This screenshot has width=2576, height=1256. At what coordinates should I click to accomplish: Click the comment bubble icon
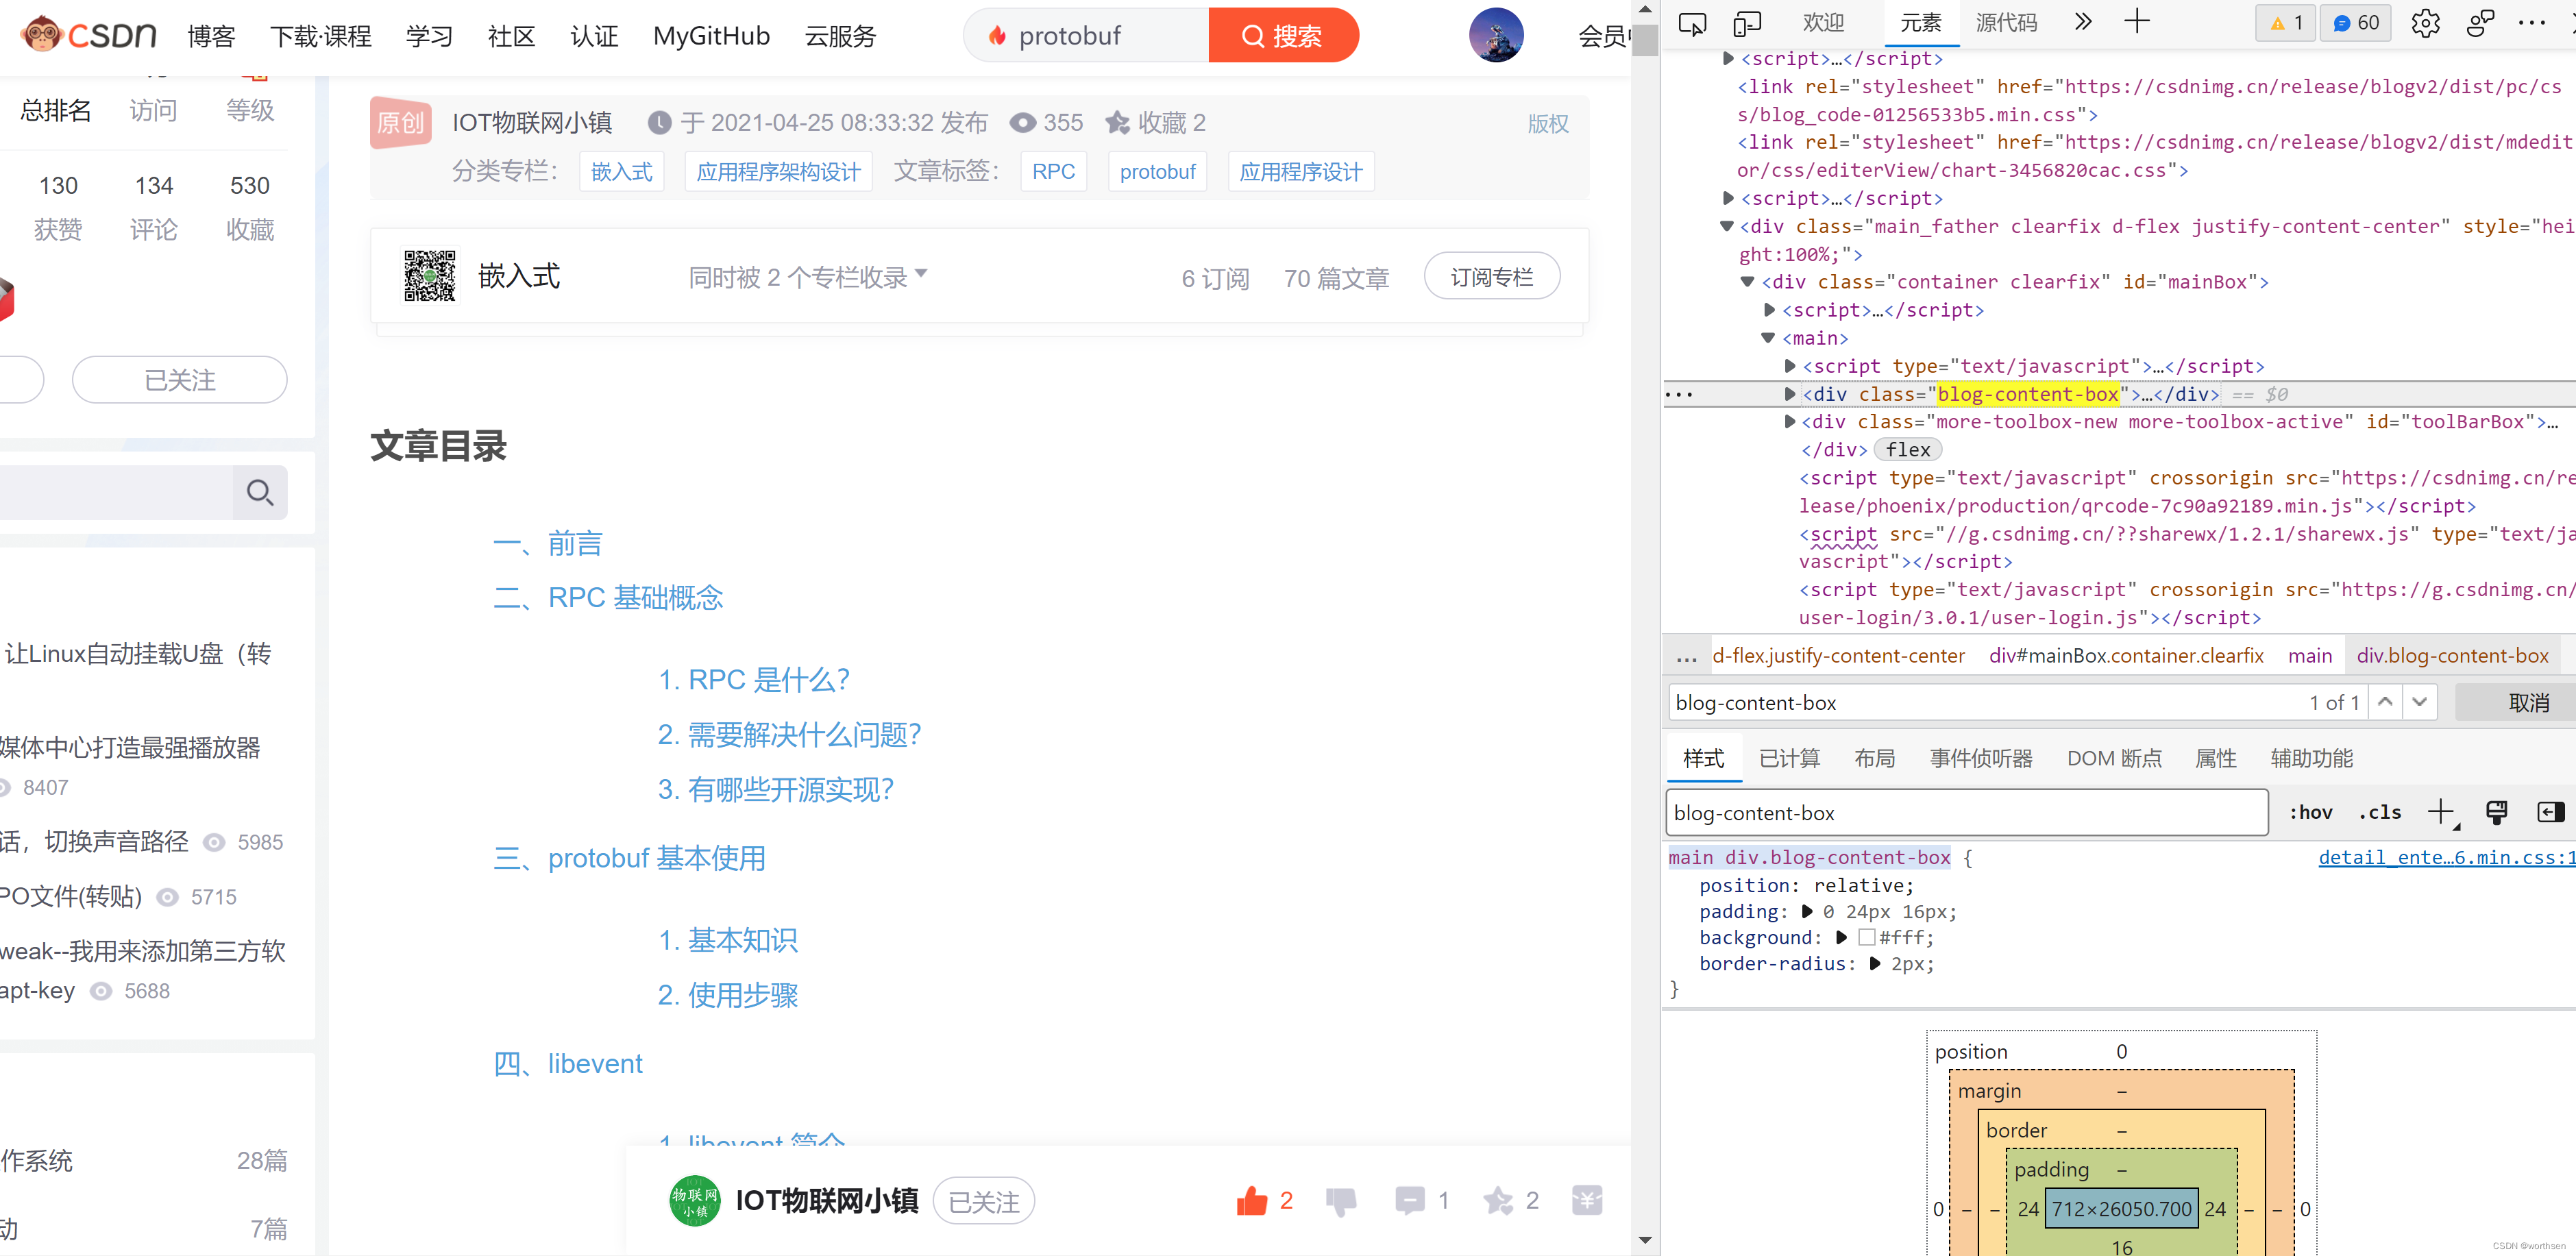click(1409, 1200)
